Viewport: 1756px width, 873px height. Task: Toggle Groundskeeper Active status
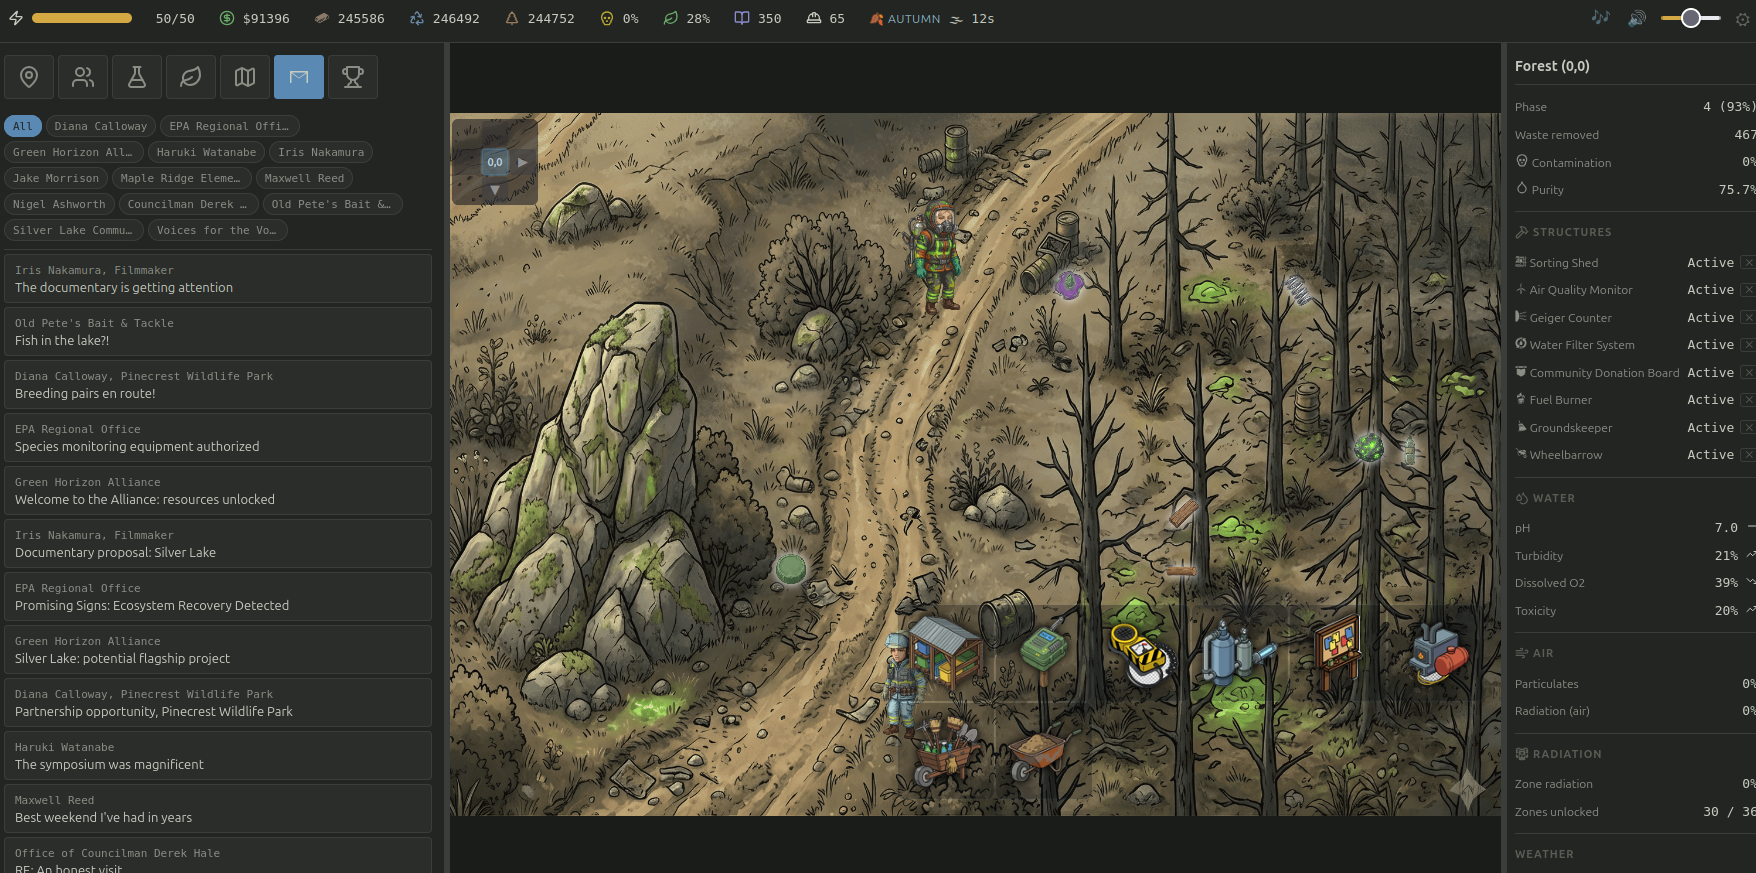click(x=1710, y=428)
